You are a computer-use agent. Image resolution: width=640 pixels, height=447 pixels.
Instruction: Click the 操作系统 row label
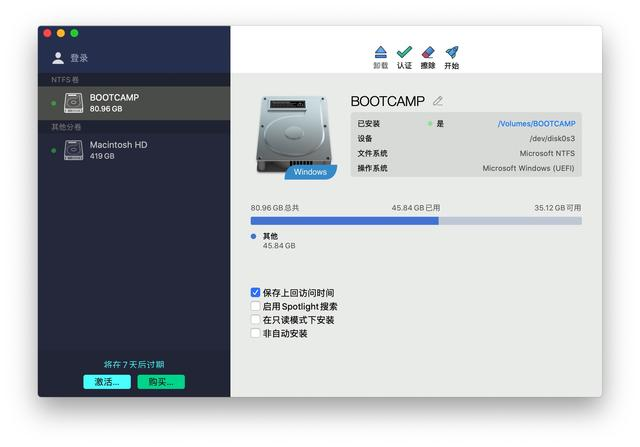pos(372,168)
